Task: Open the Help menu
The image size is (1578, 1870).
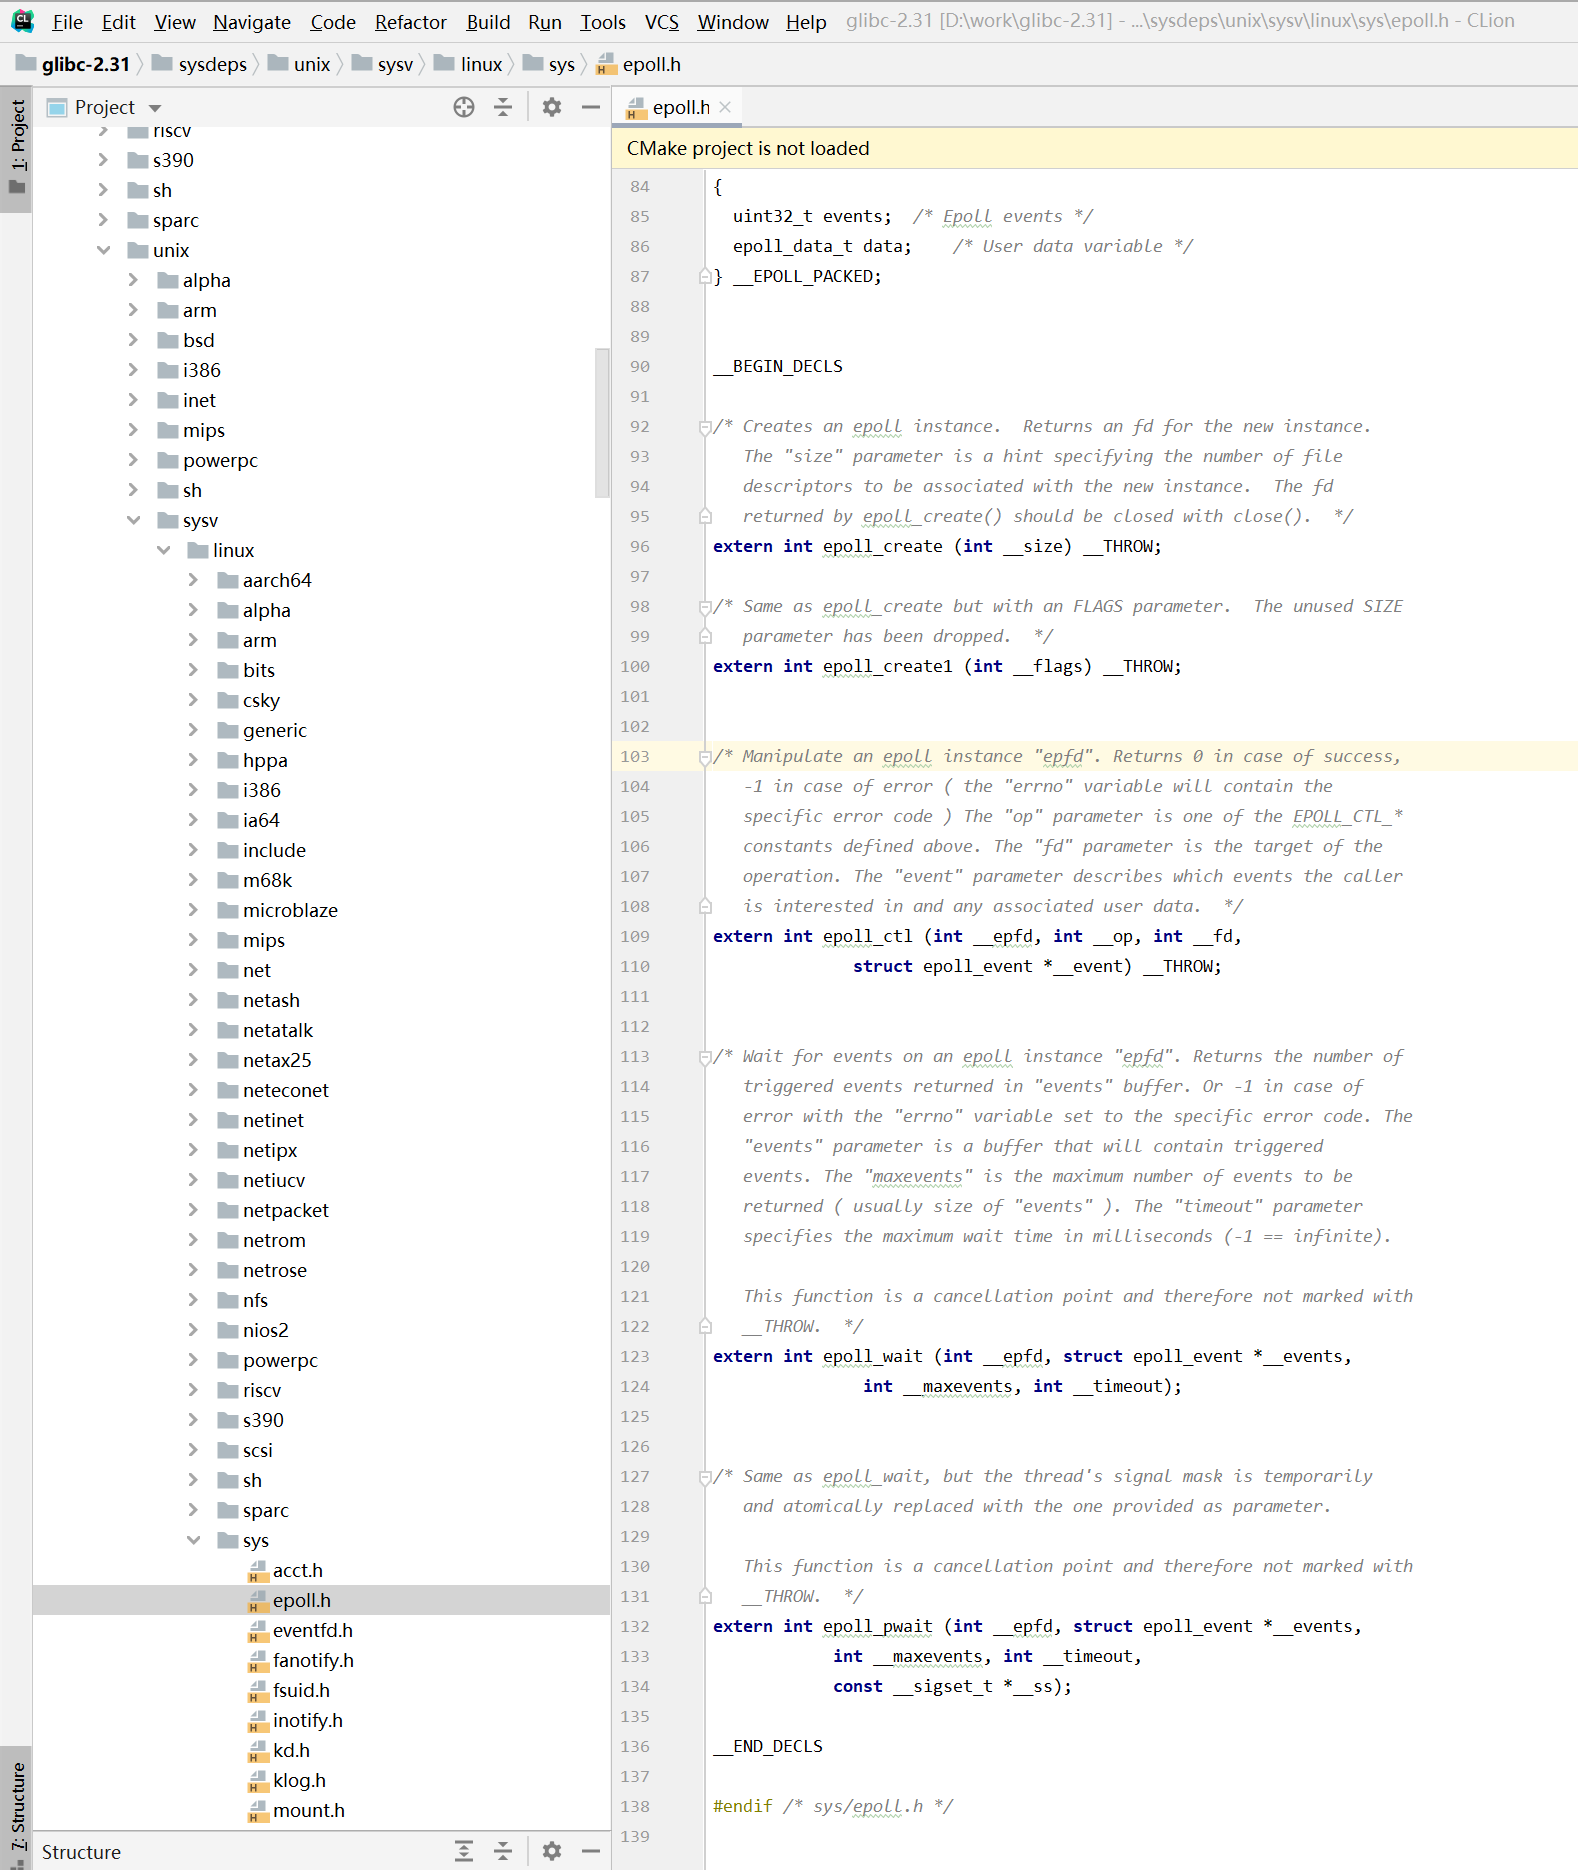Action: point(806,22)
